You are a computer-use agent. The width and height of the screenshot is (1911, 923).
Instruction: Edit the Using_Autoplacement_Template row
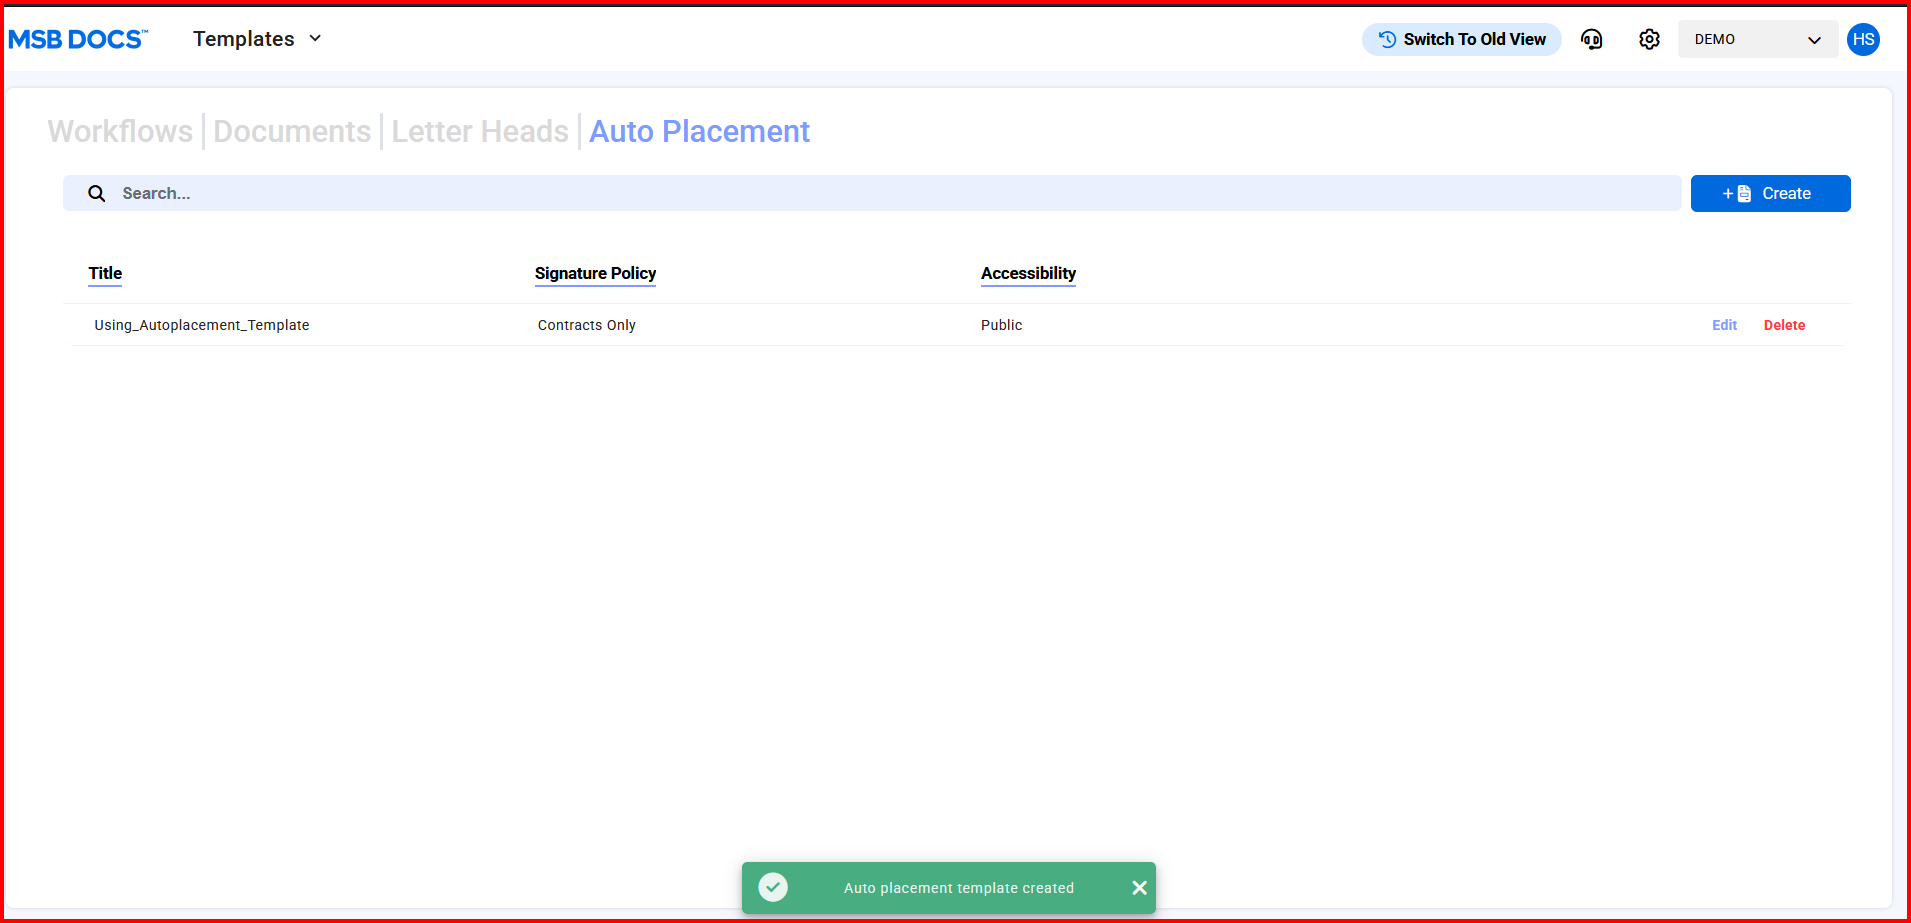click(1724, 325)
